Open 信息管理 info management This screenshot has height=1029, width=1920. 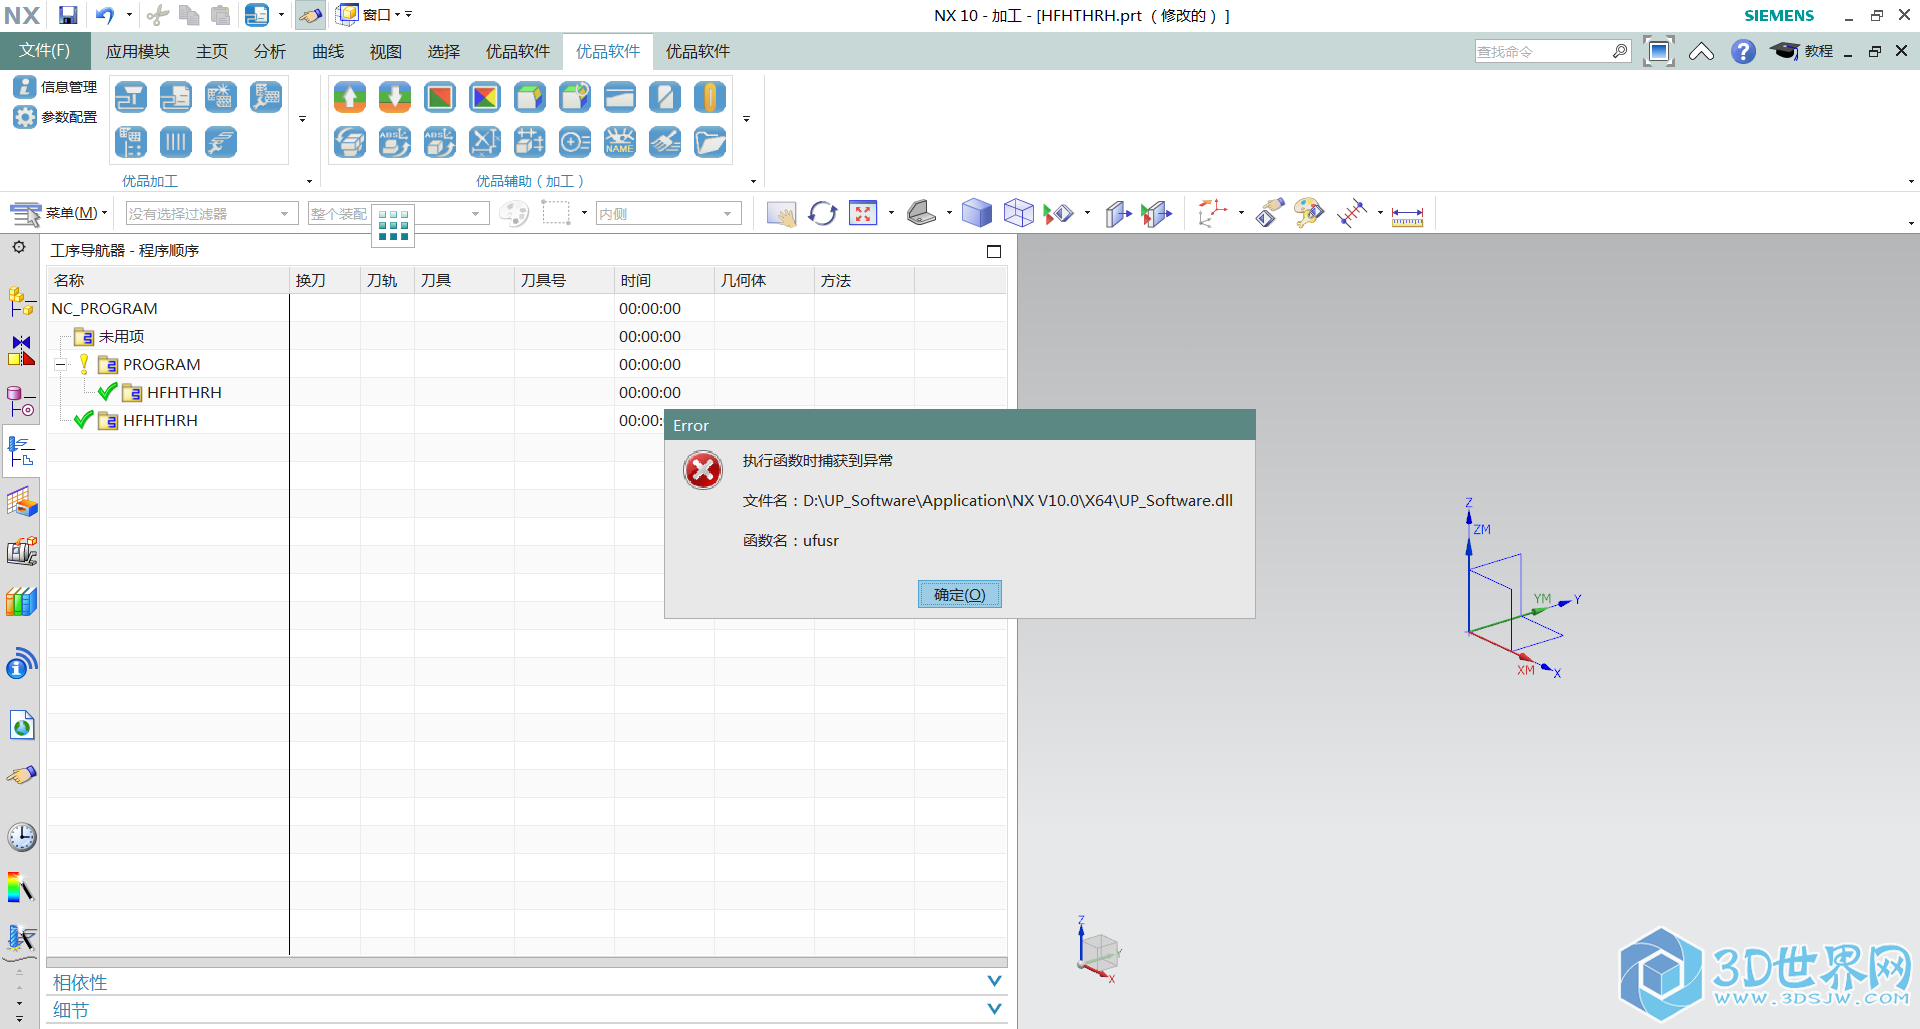point(55,87)
